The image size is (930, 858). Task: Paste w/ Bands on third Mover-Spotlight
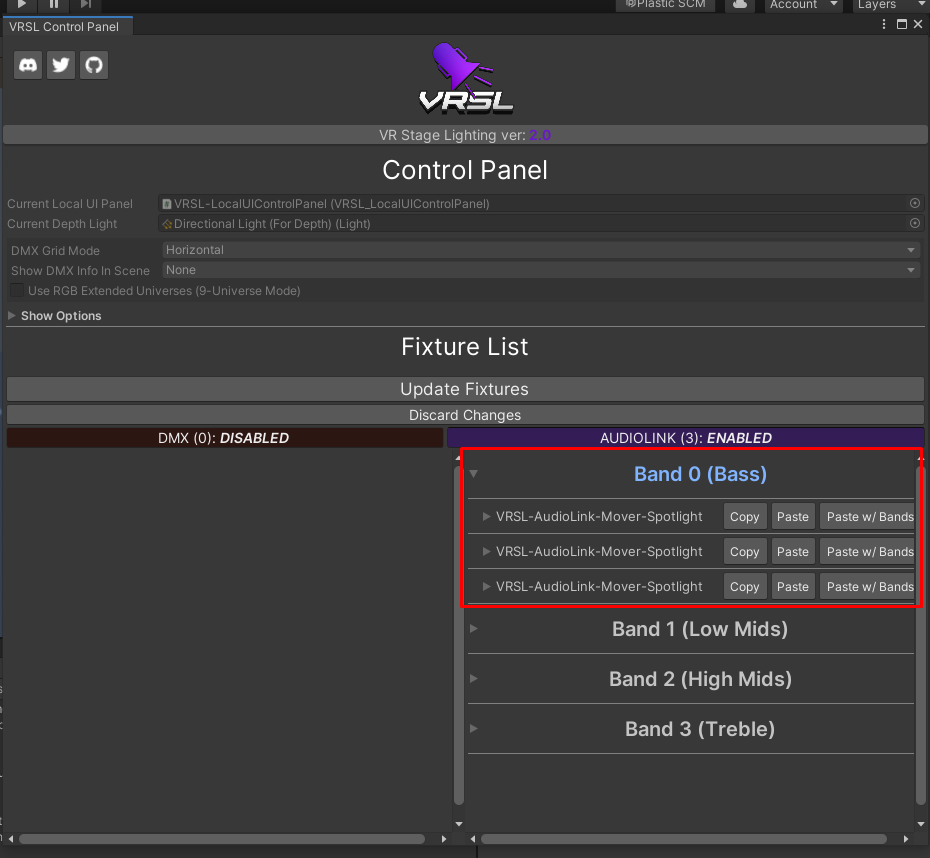coord(867,586)
